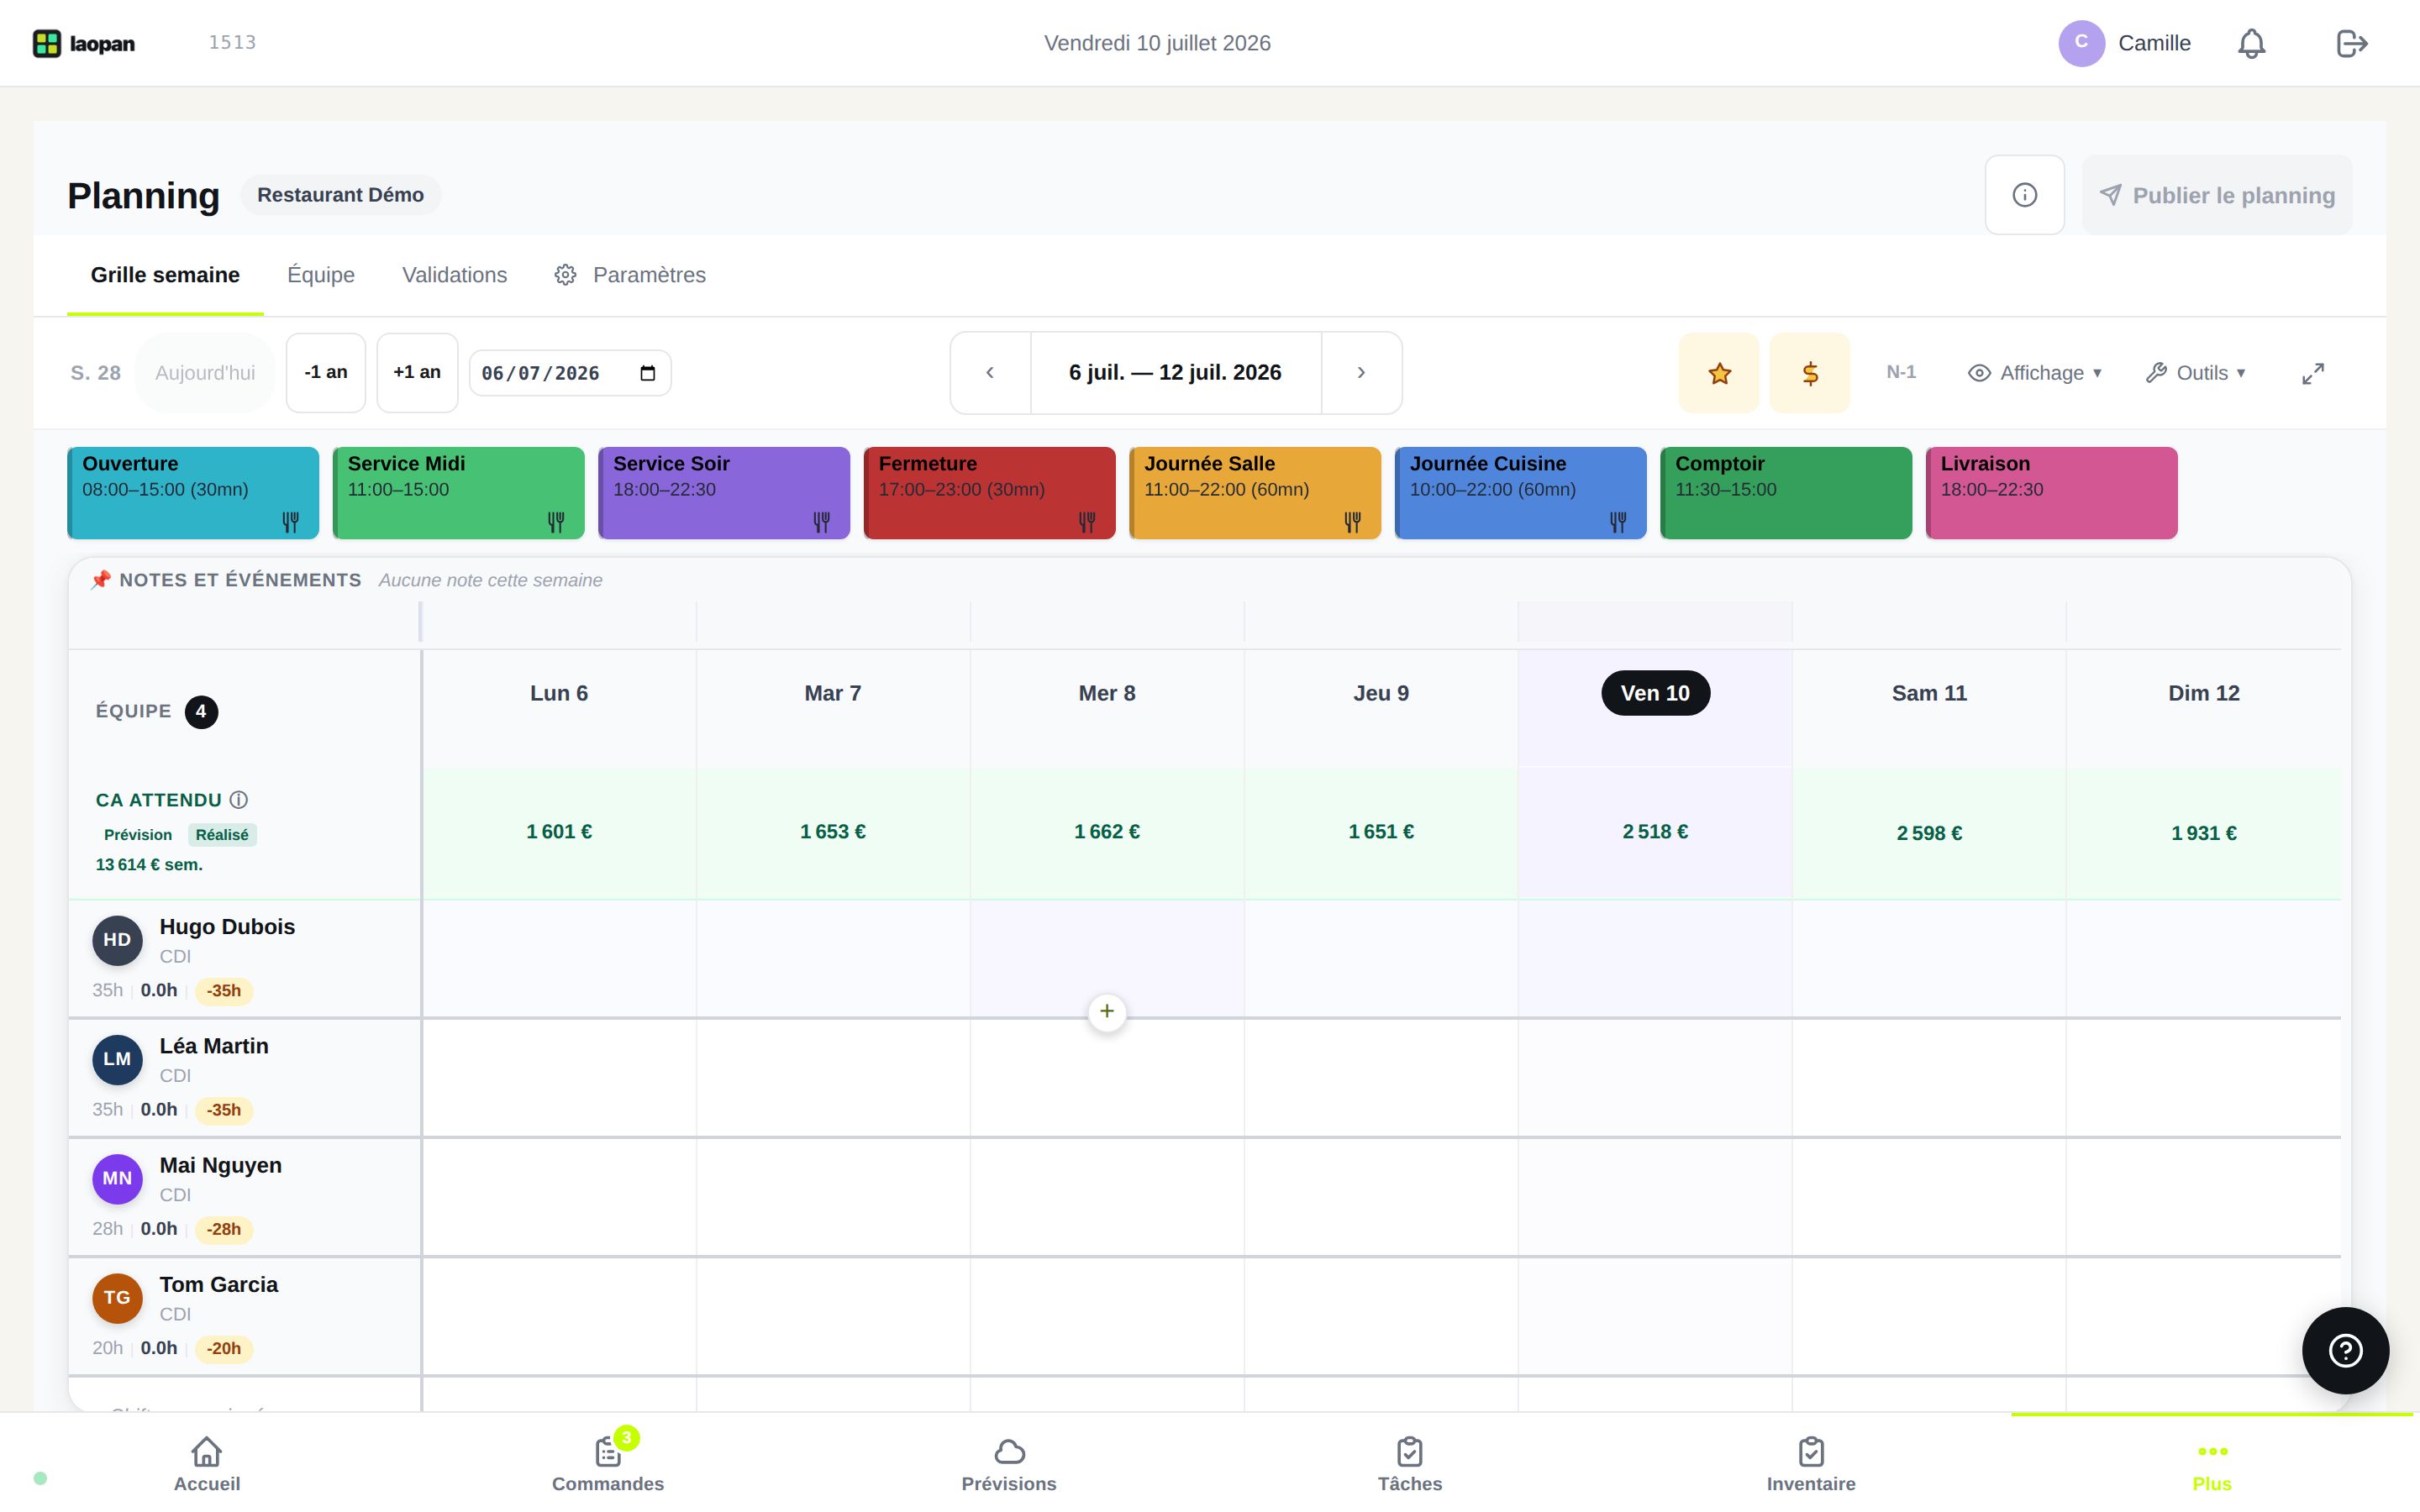2420x1512 pixels.
Task: Open Camille's avatar
Action: [x=2081, y=43]
